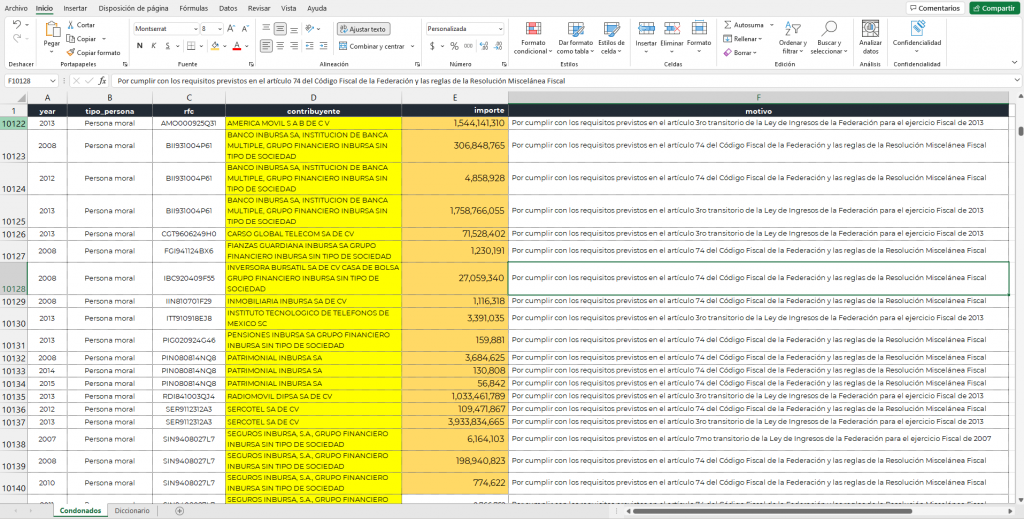This screenshot has width=1024, height=519.
Task: Click the Pegar paste icon
Action: tap(52, 29)
